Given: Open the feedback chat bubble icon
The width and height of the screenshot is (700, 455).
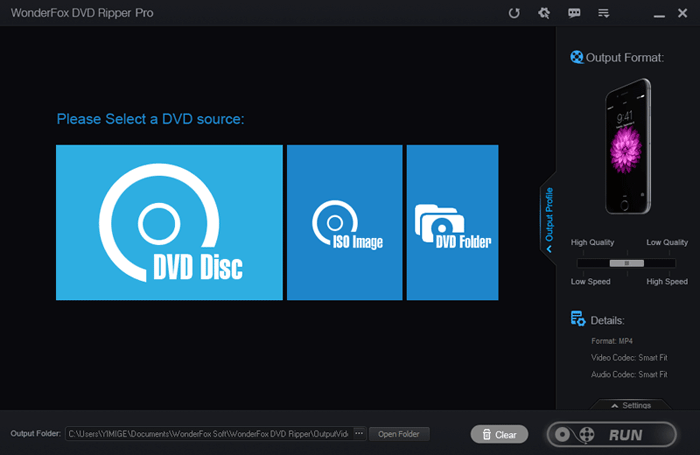Looking at the screenshot, I should tap(574, 13).
